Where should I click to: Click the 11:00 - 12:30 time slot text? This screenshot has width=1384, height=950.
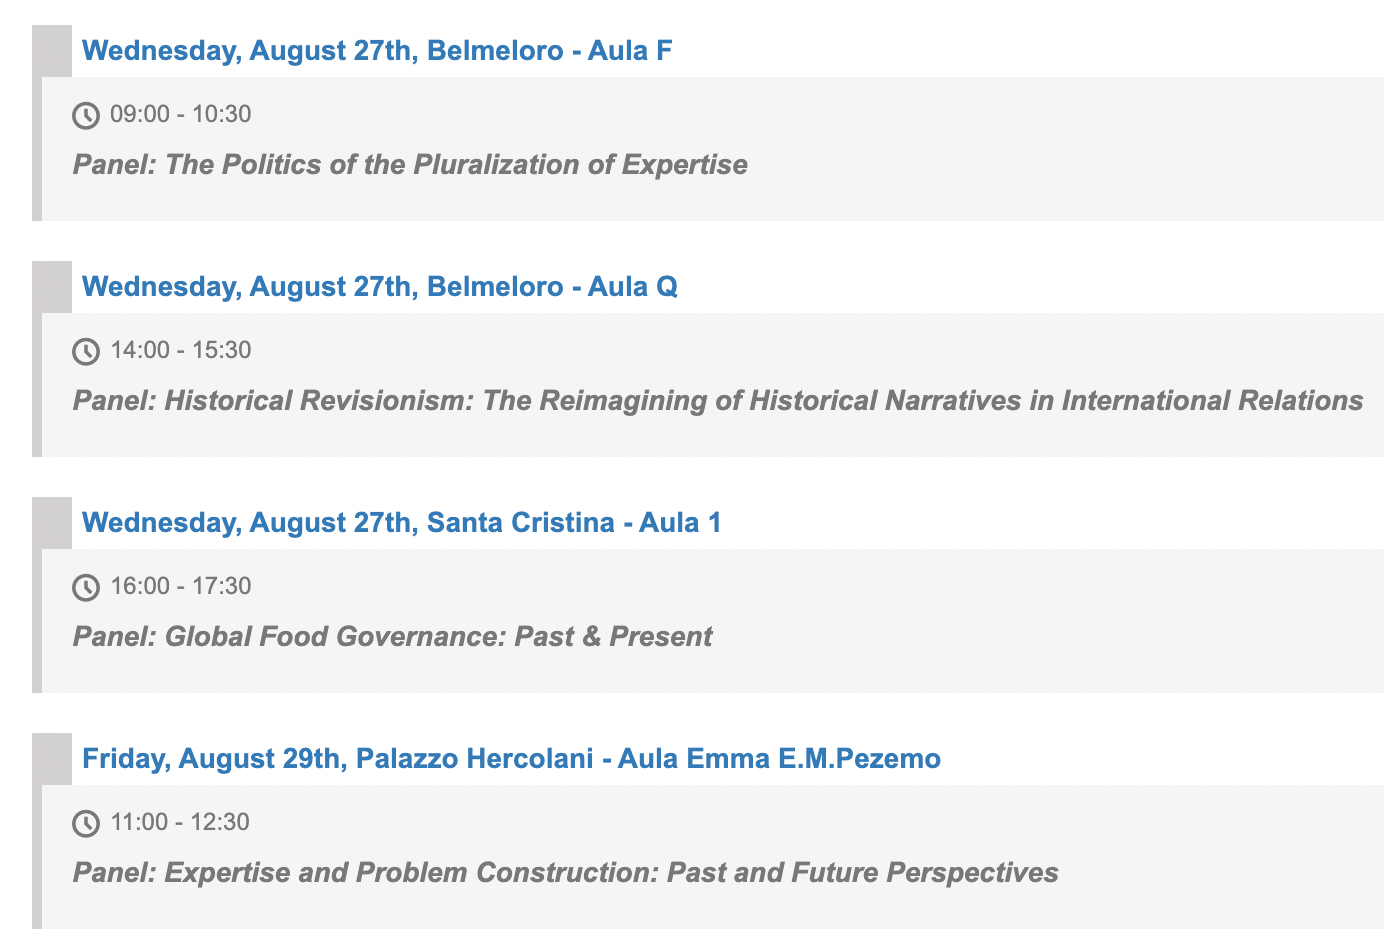[x=181, y=823]
